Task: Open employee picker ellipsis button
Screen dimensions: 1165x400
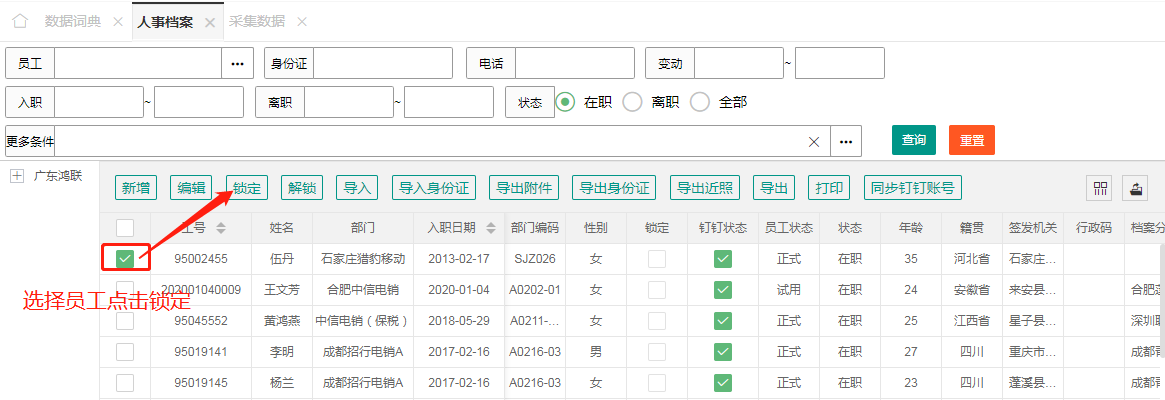Action: pyautogui.click(x=237, y=63)
